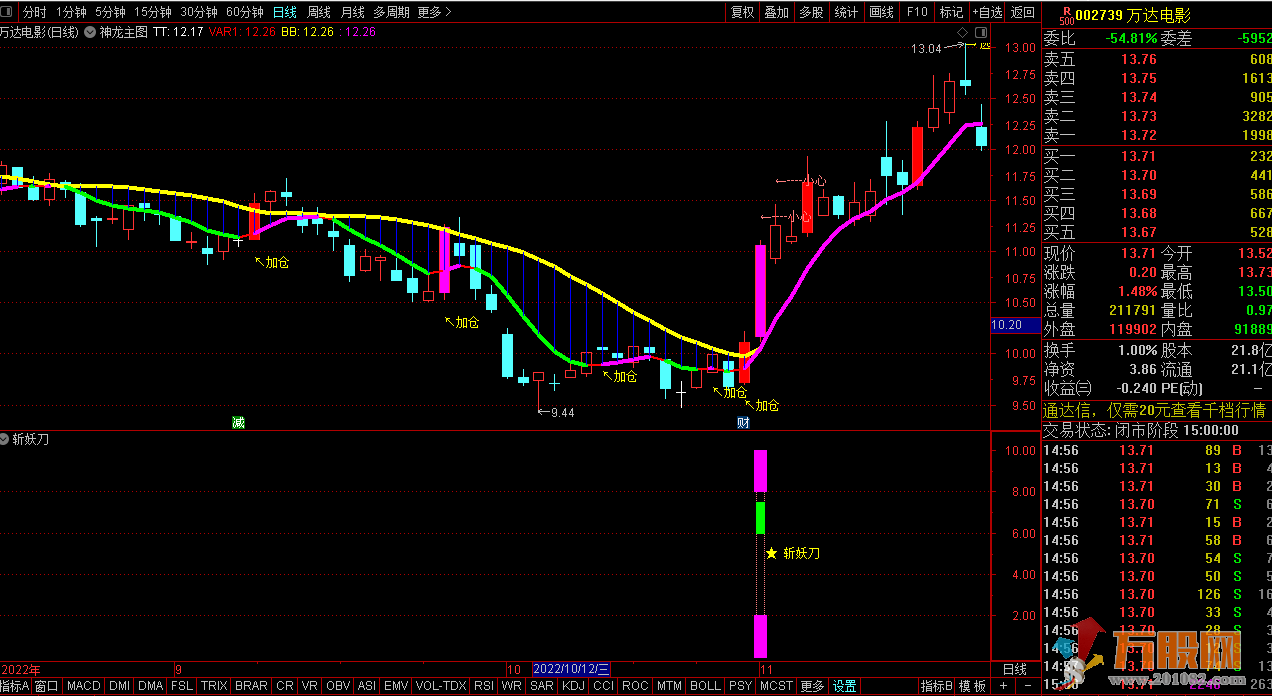
Task: Open the 神龙主图 indicator circle-arrow menu
Action: tap(91, 31)
